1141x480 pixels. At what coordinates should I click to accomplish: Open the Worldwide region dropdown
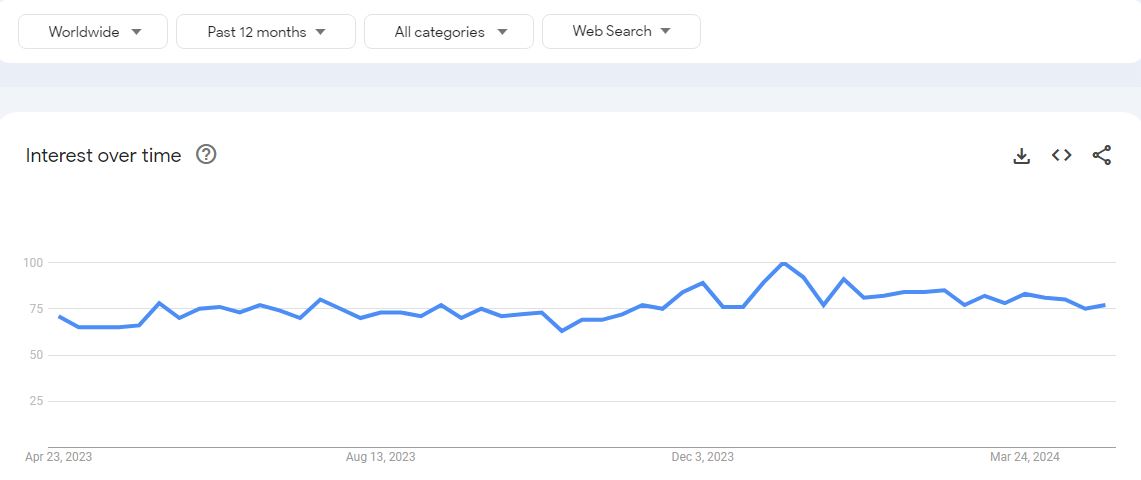(x=93, y=31)
